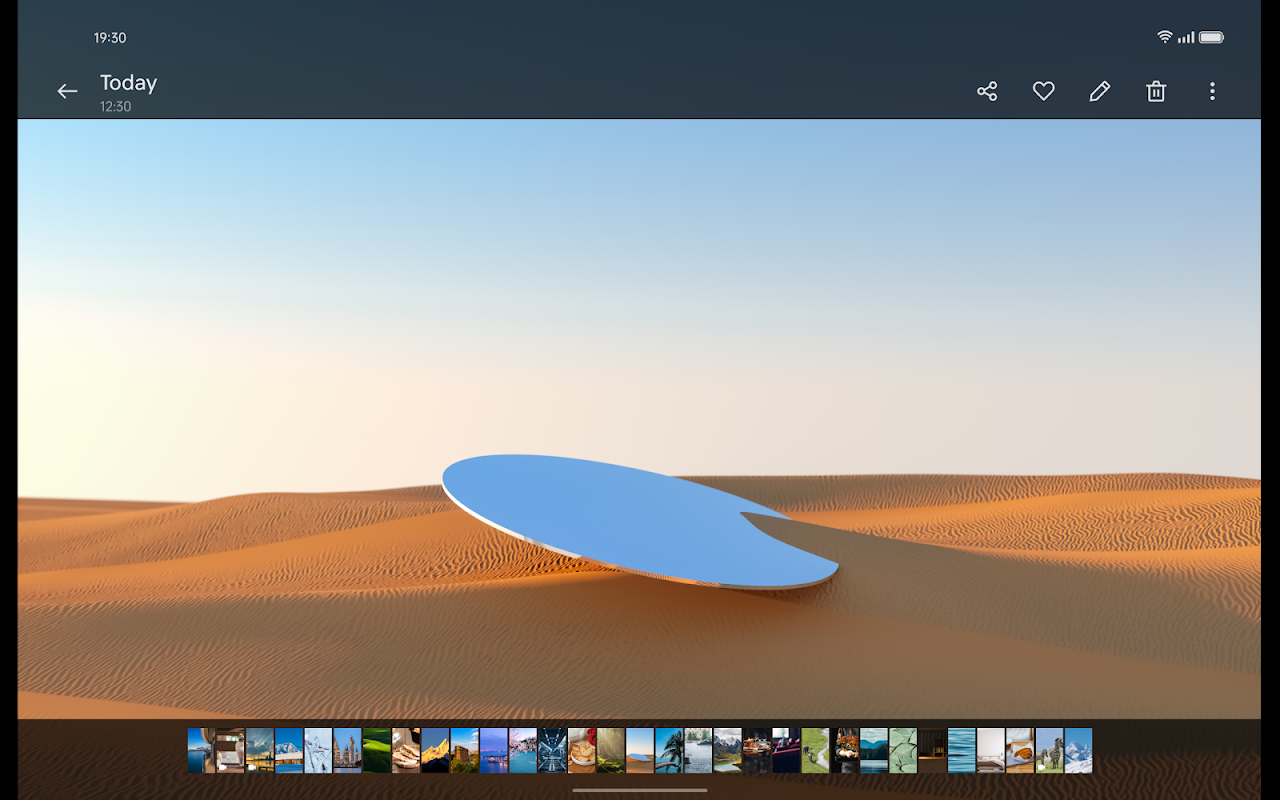1280x800 pixels.
Task: Click the cellular signal bars
Action: [x=1185, y=37]
